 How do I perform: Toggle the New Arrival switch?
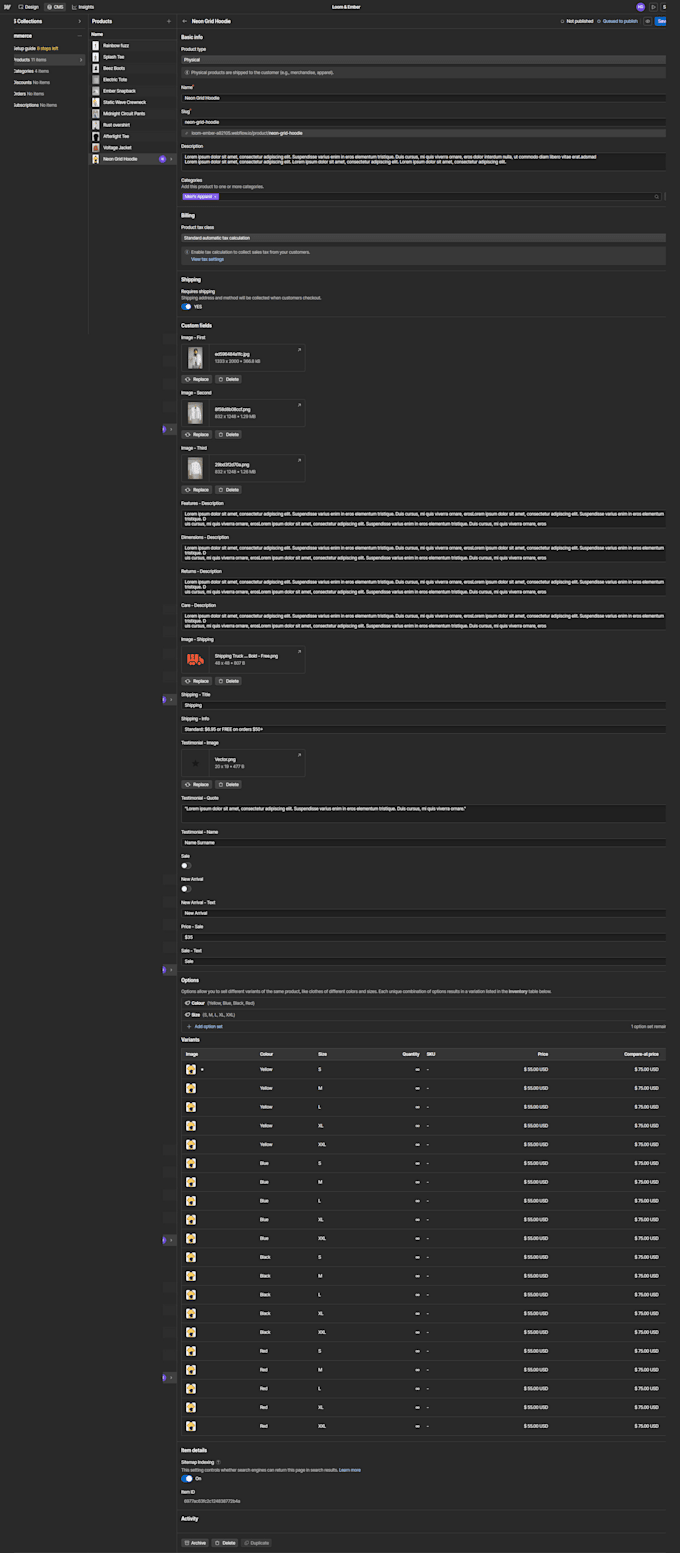click(186, 888)
